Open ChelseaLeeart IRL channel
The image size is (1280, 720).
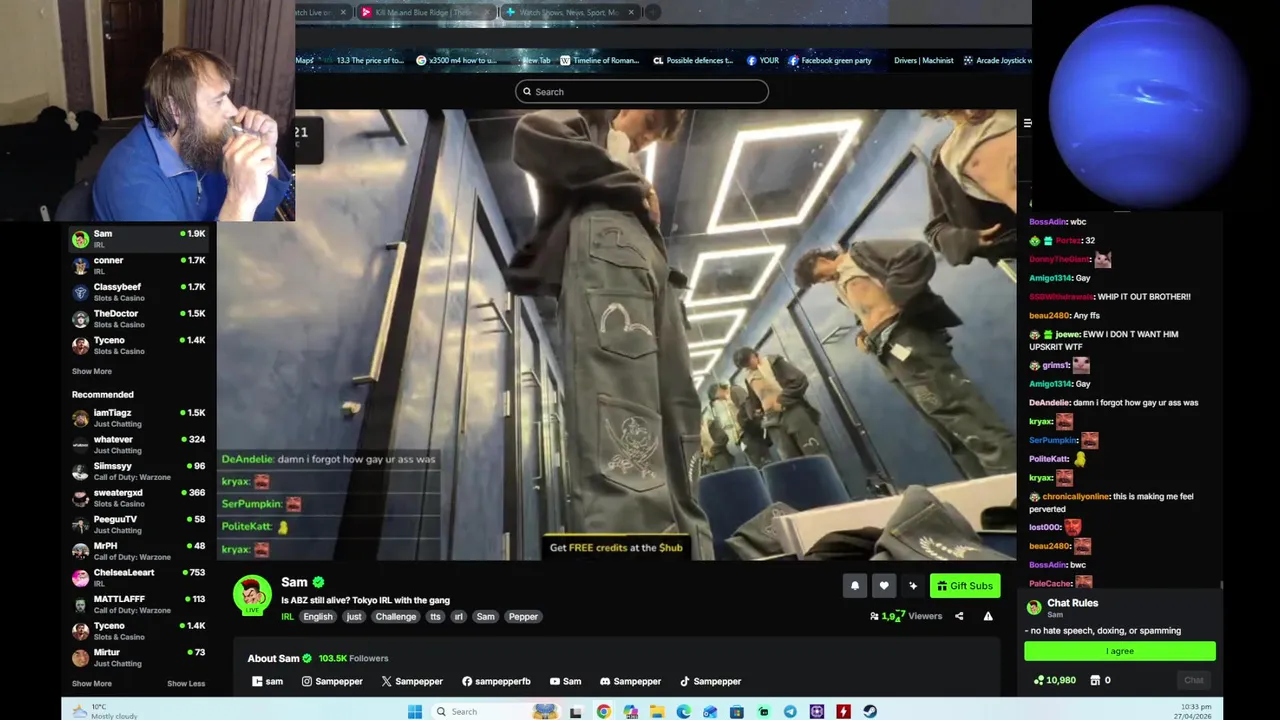[x=139, y=578]
